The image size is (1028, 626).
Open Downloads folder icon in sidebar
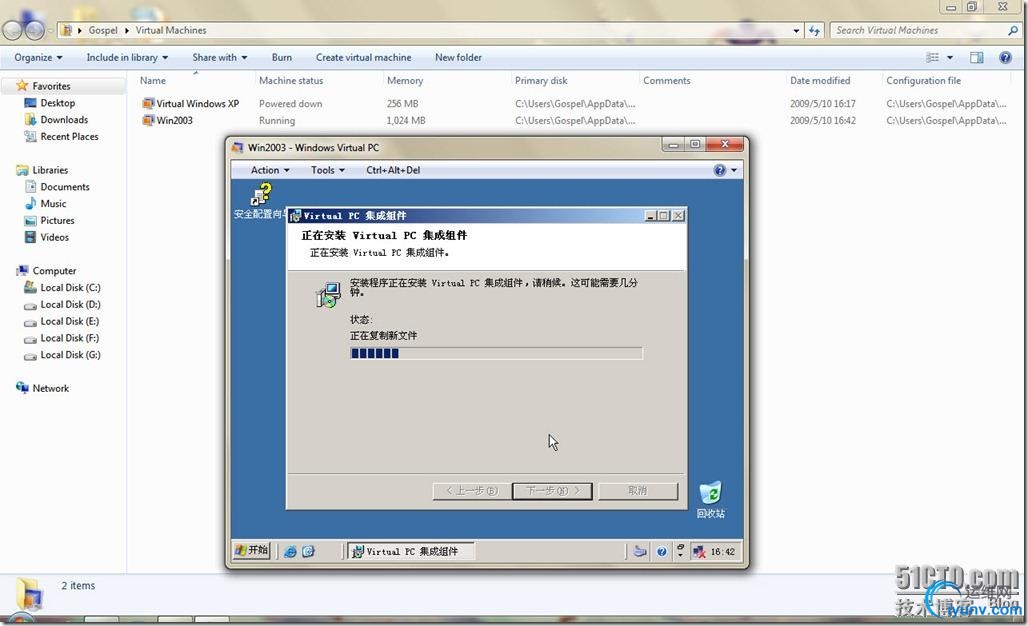[x=30, y=120]
